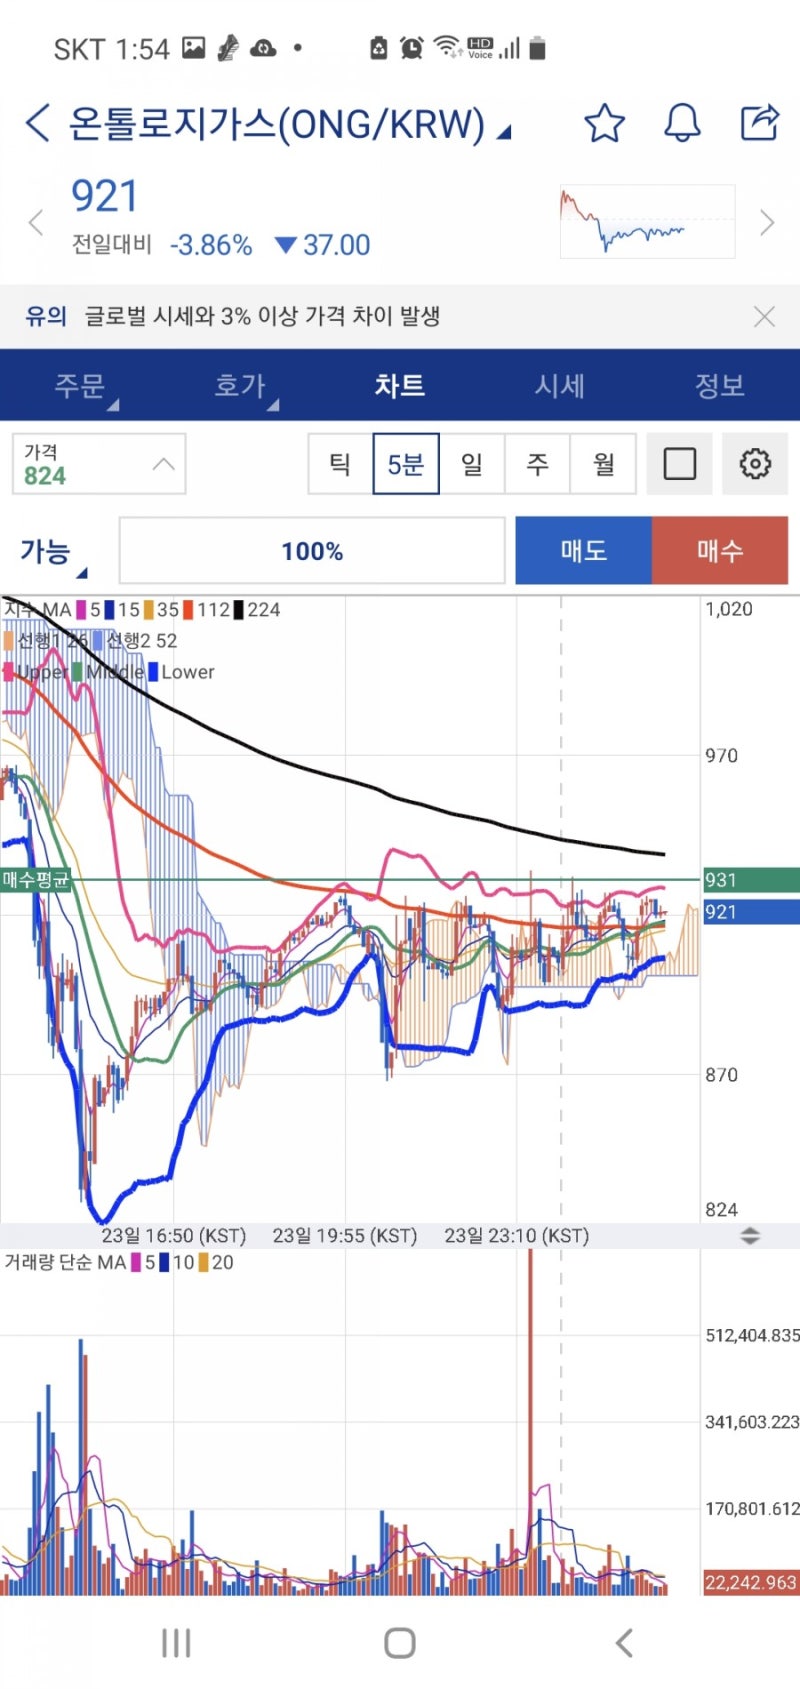Click the blue 921 current price tag
Screen dimensions: 800x1689
pyautogui.click(x=751, y=912)
